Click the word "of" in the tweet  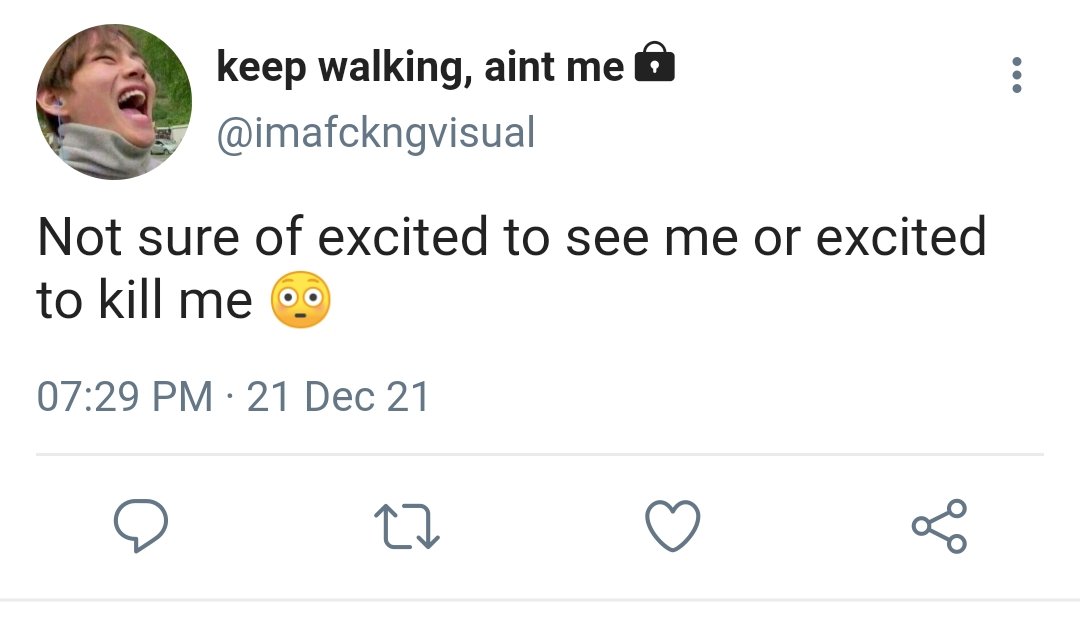(278, 236)
